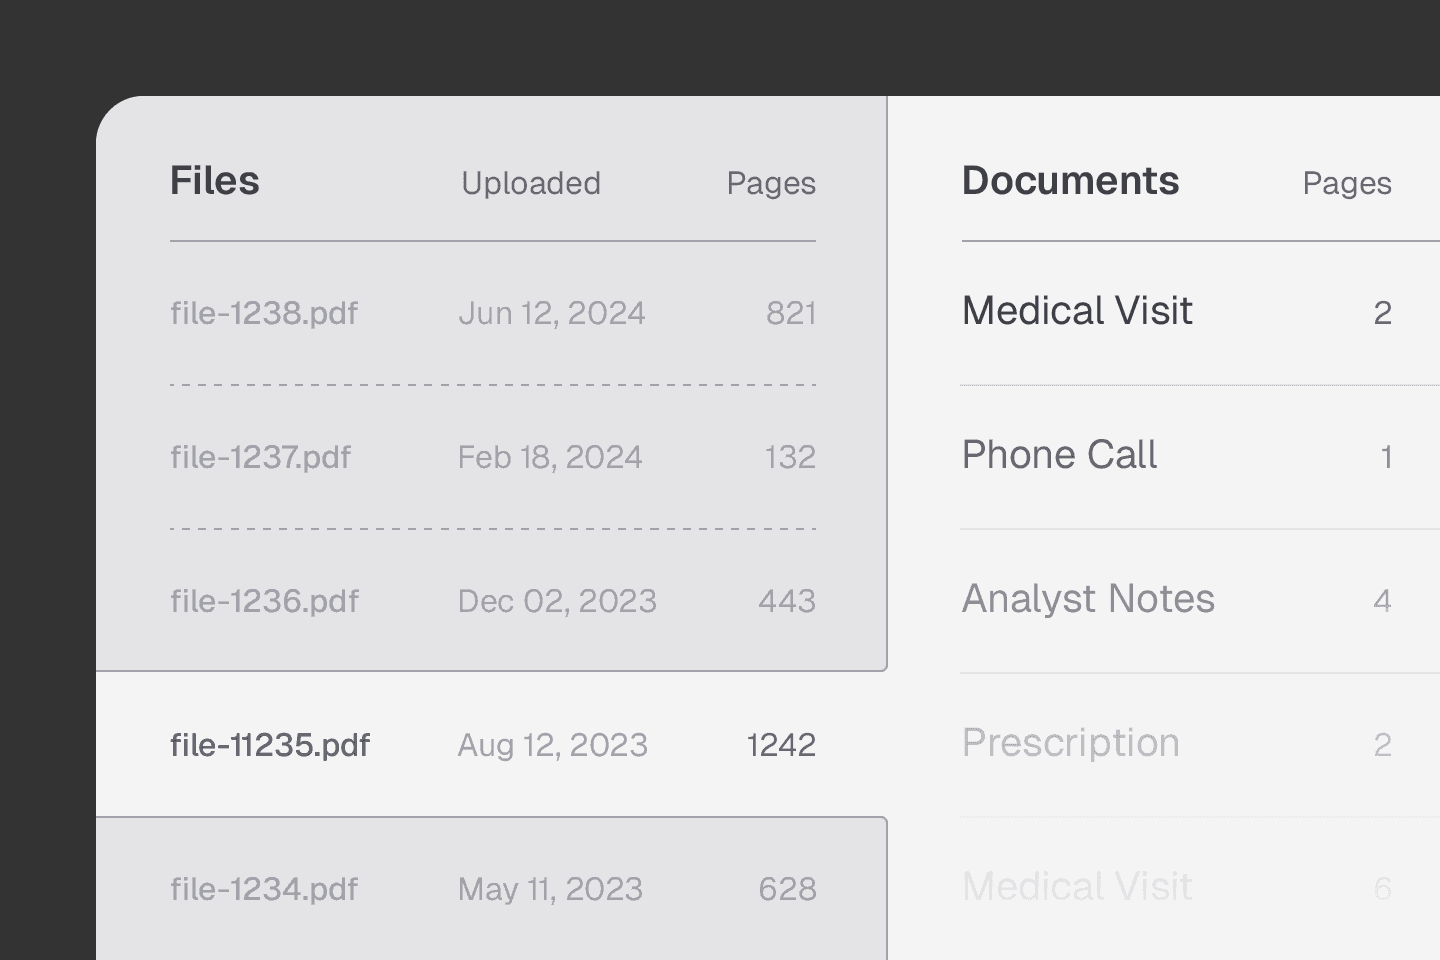This screenshot has height=960, width=1440.
Task: Click the Dec 02, 2023 date cell
Action: [x=557, y=601]
